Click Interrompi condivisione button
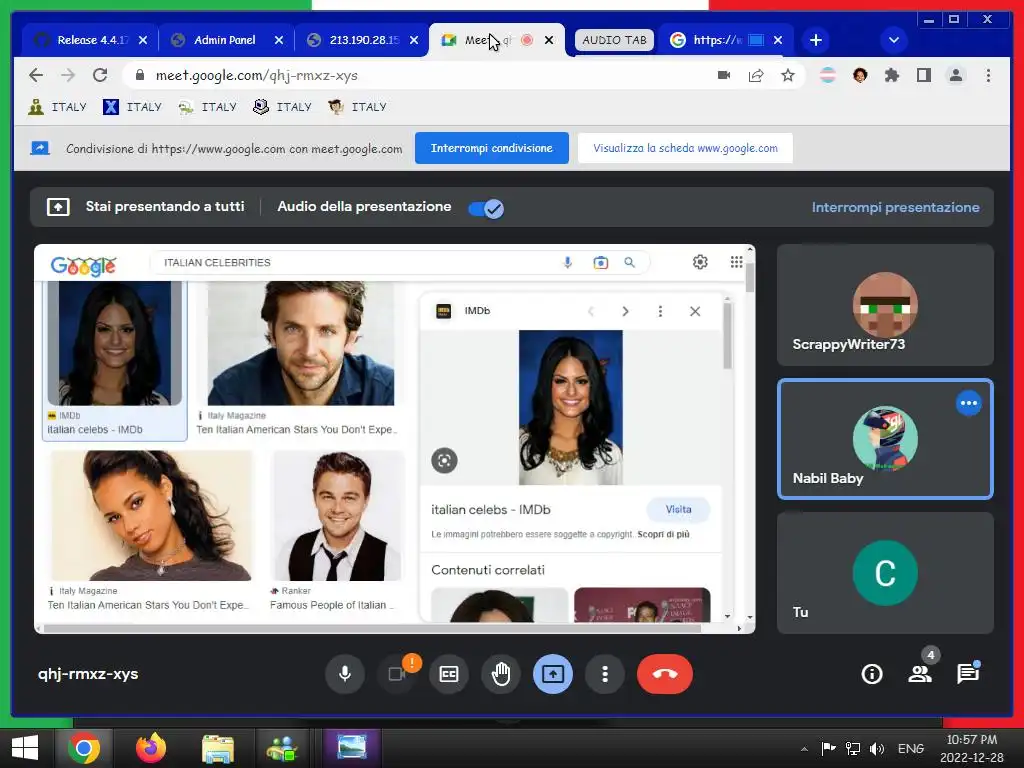The width and height of the screenshot is (1024, 768). (492, 148)
